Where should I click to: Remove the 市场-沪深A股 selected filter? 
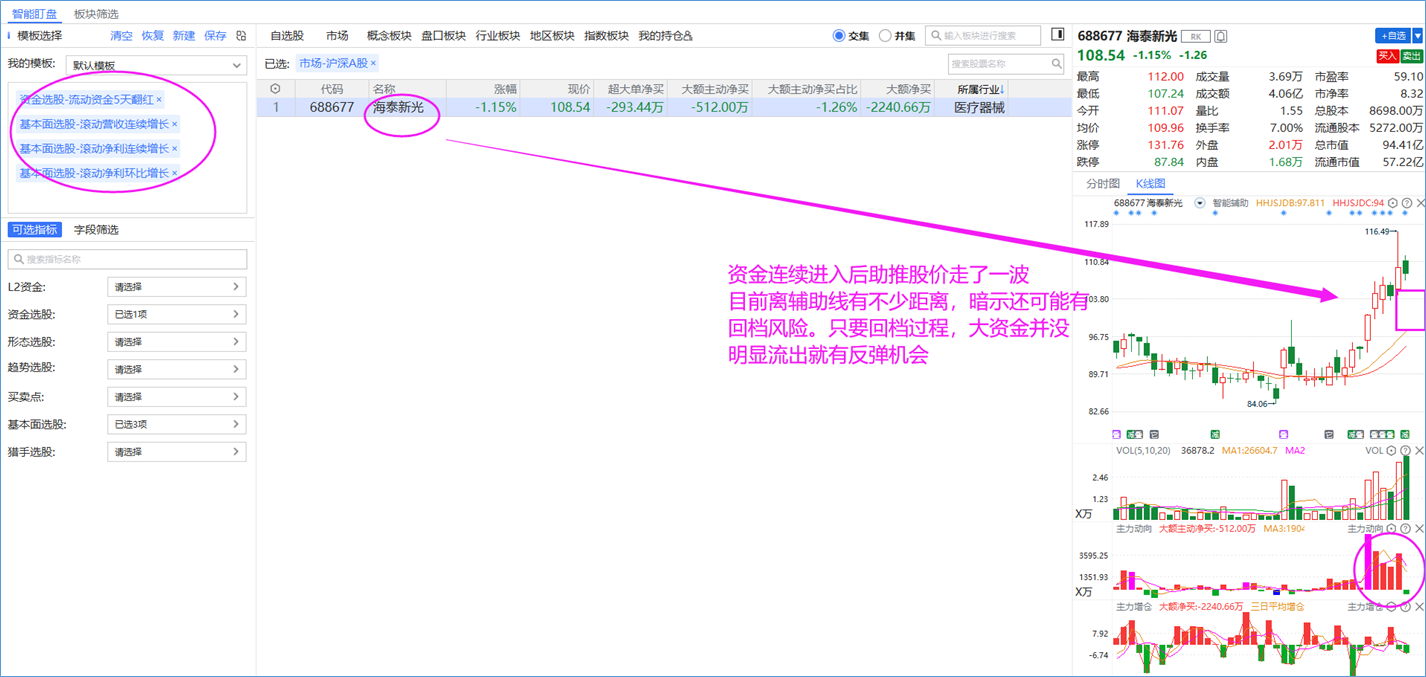coord(373,63)
